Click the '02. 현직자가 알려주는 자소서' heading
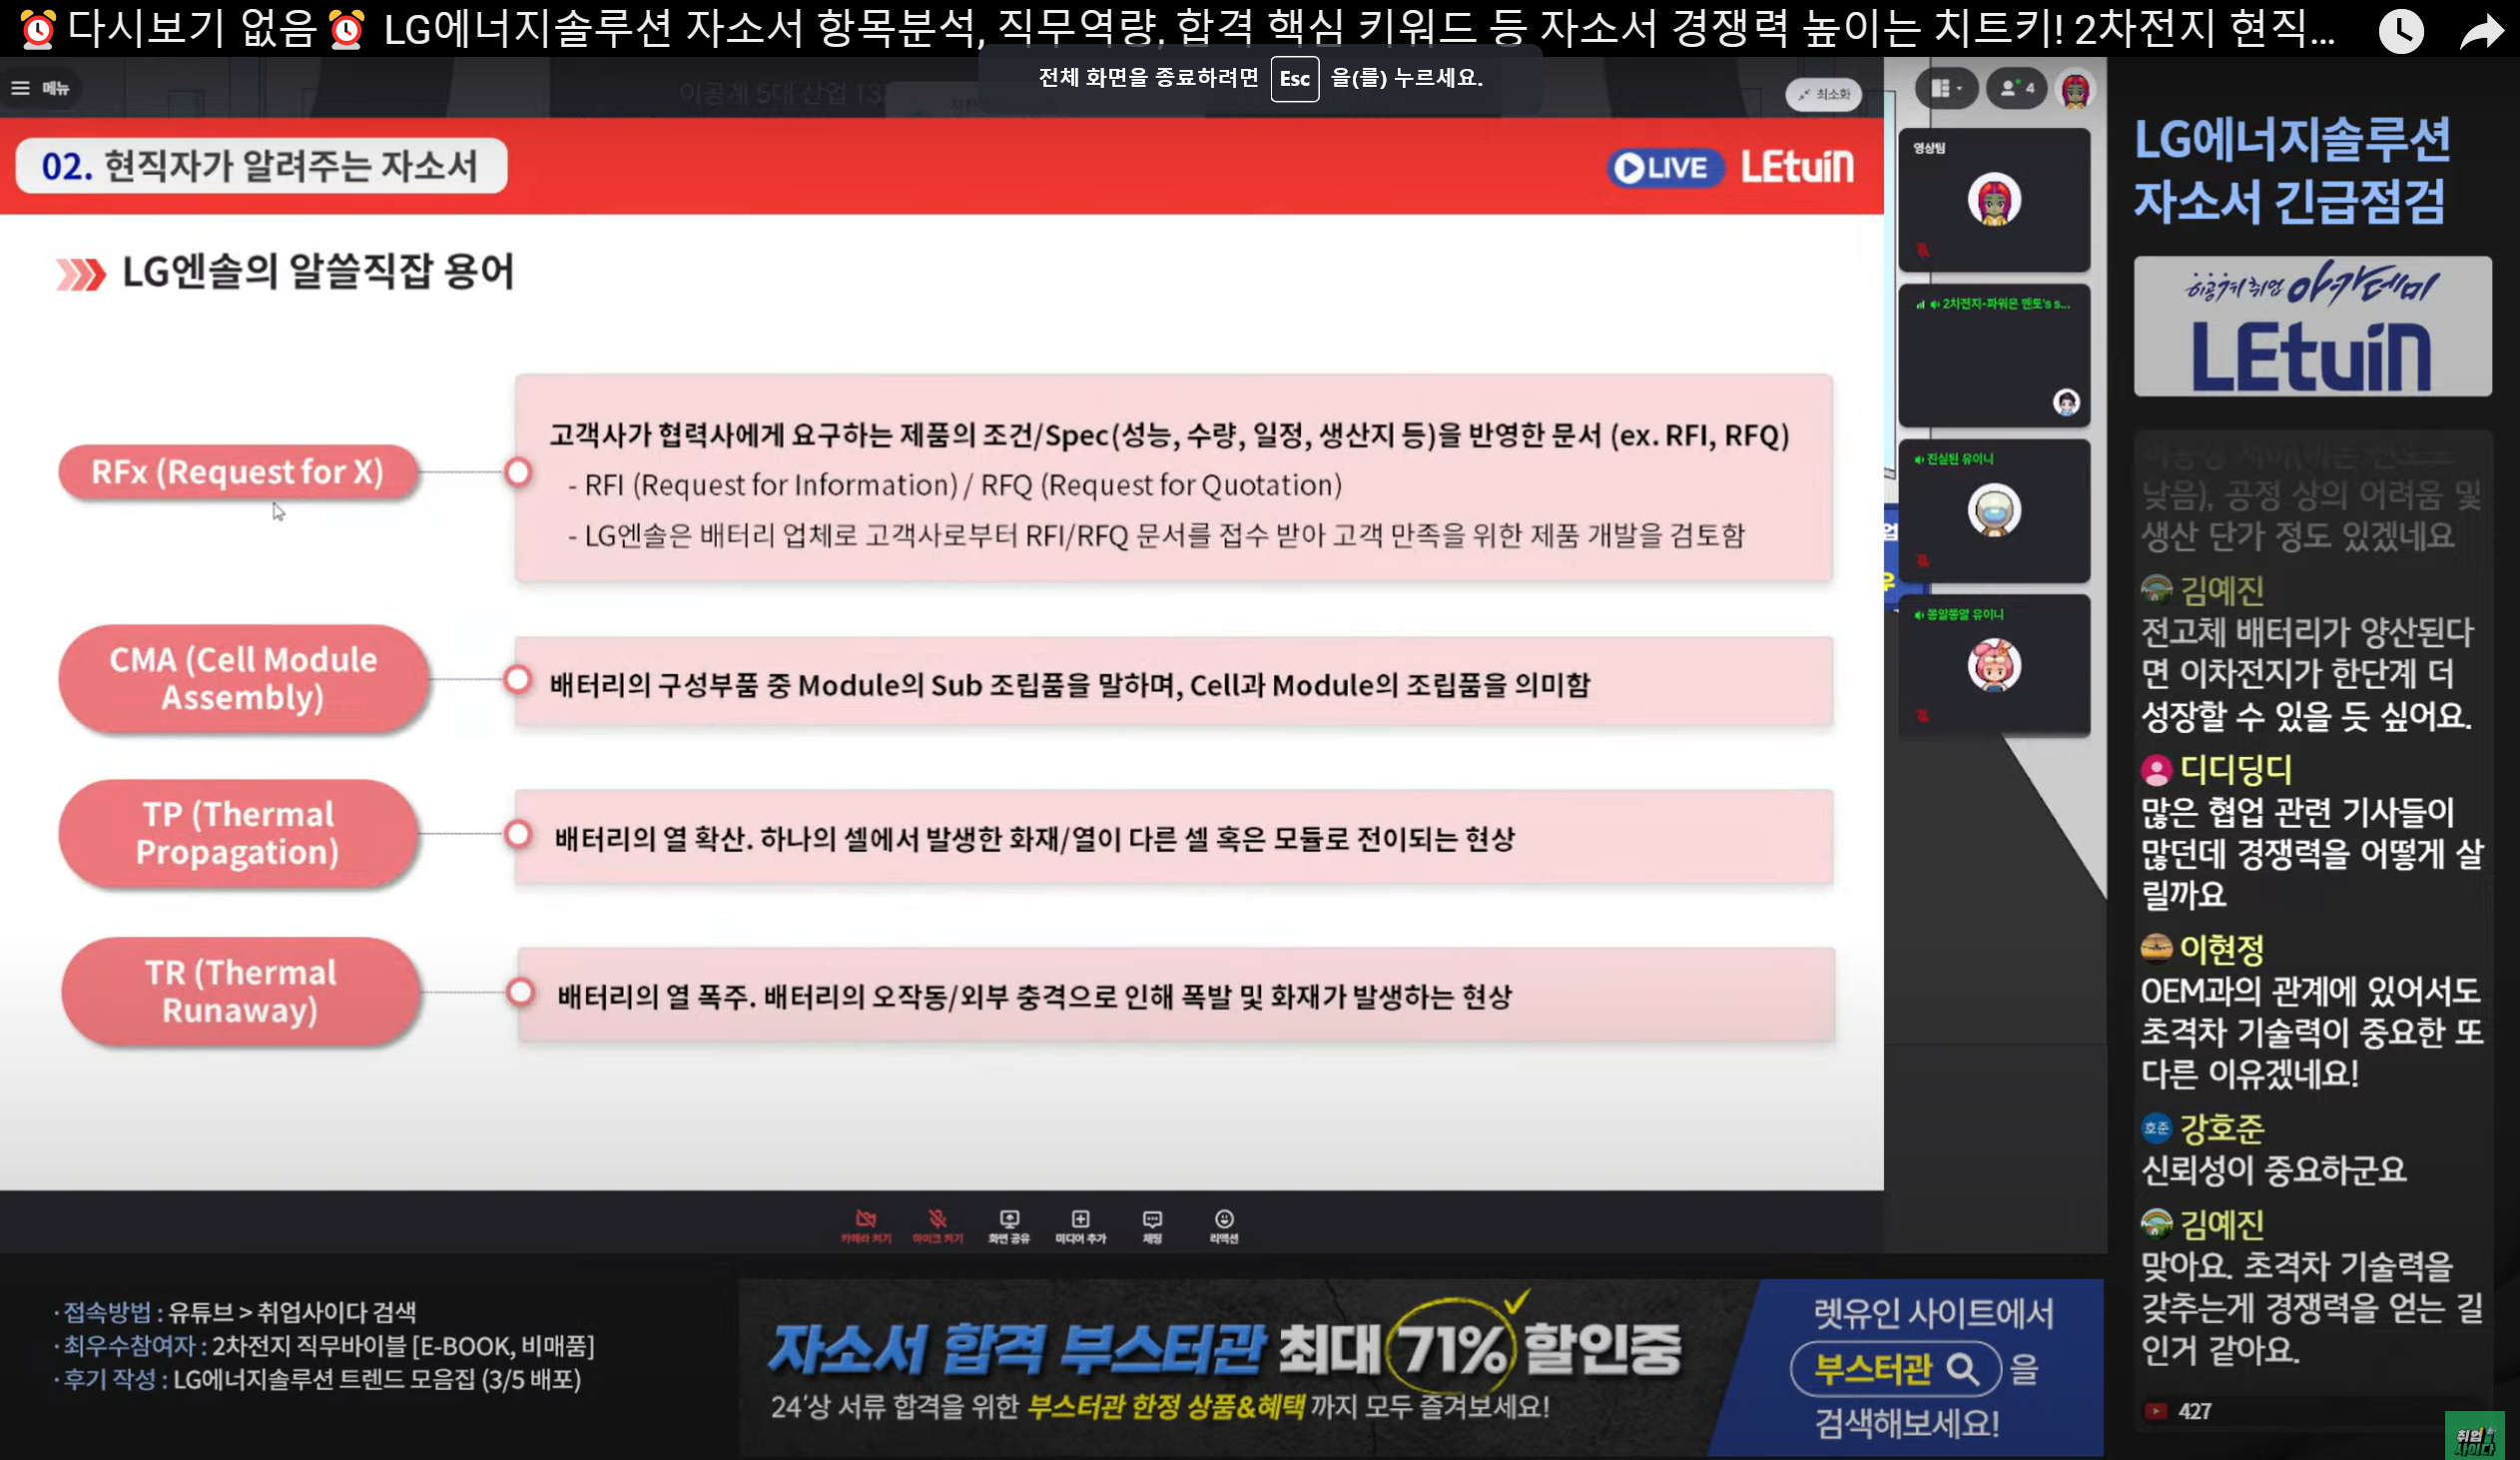2520x1460 pixels. (260, 166)
